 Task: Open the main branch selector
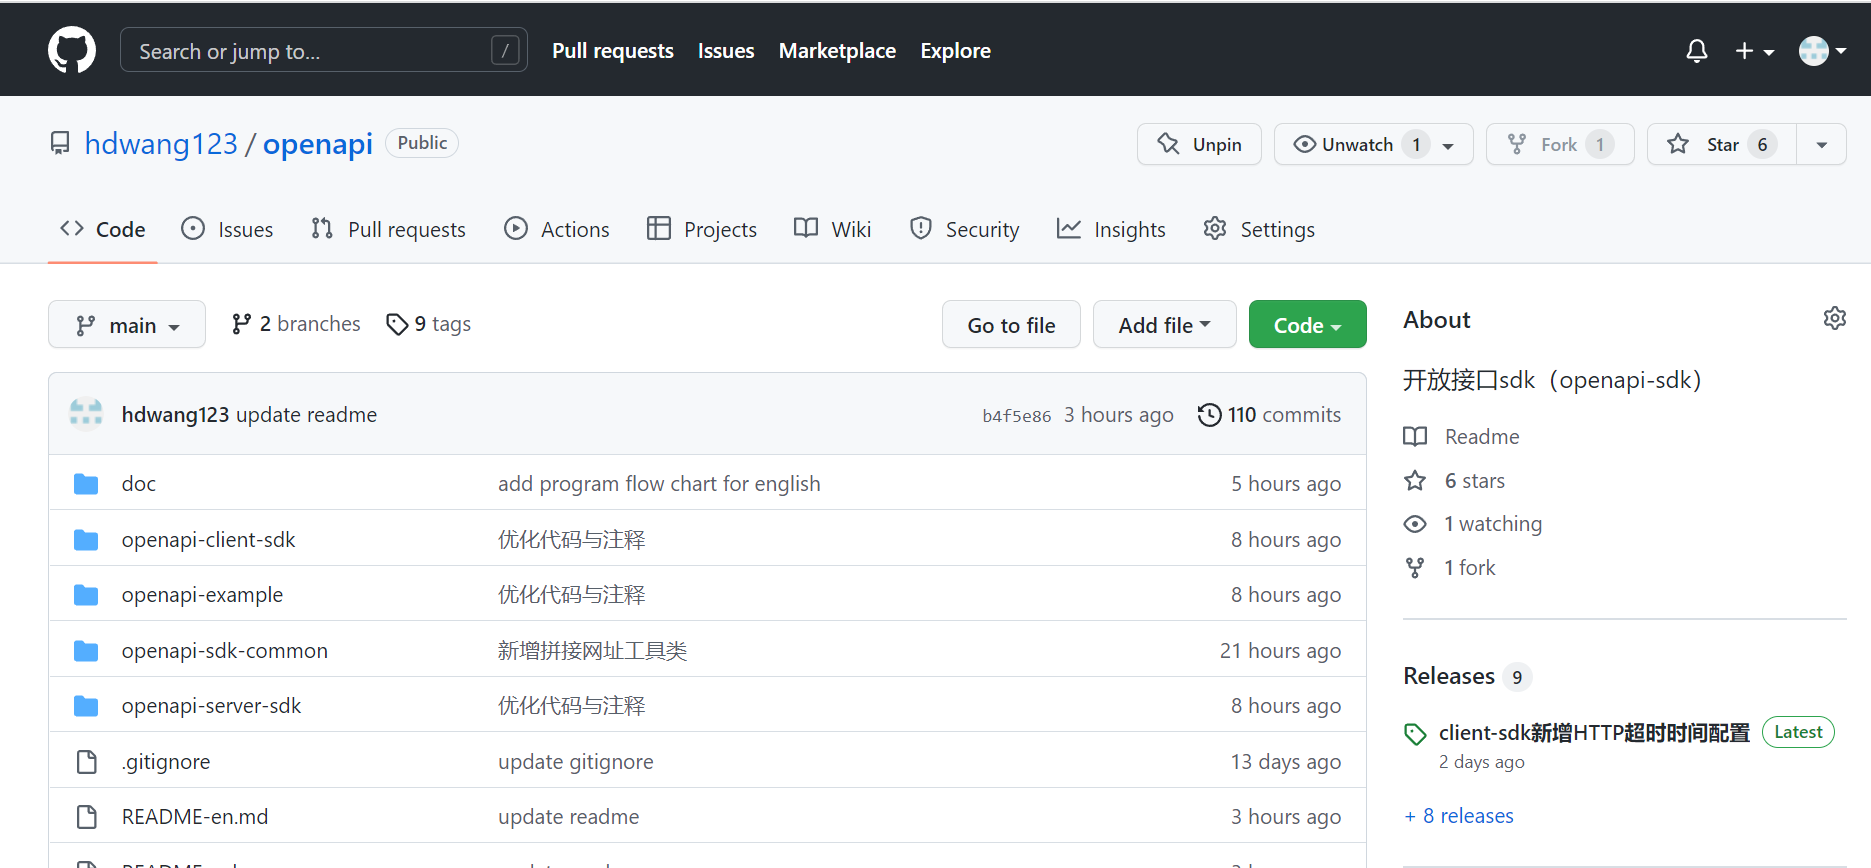[x=127, y=324]
